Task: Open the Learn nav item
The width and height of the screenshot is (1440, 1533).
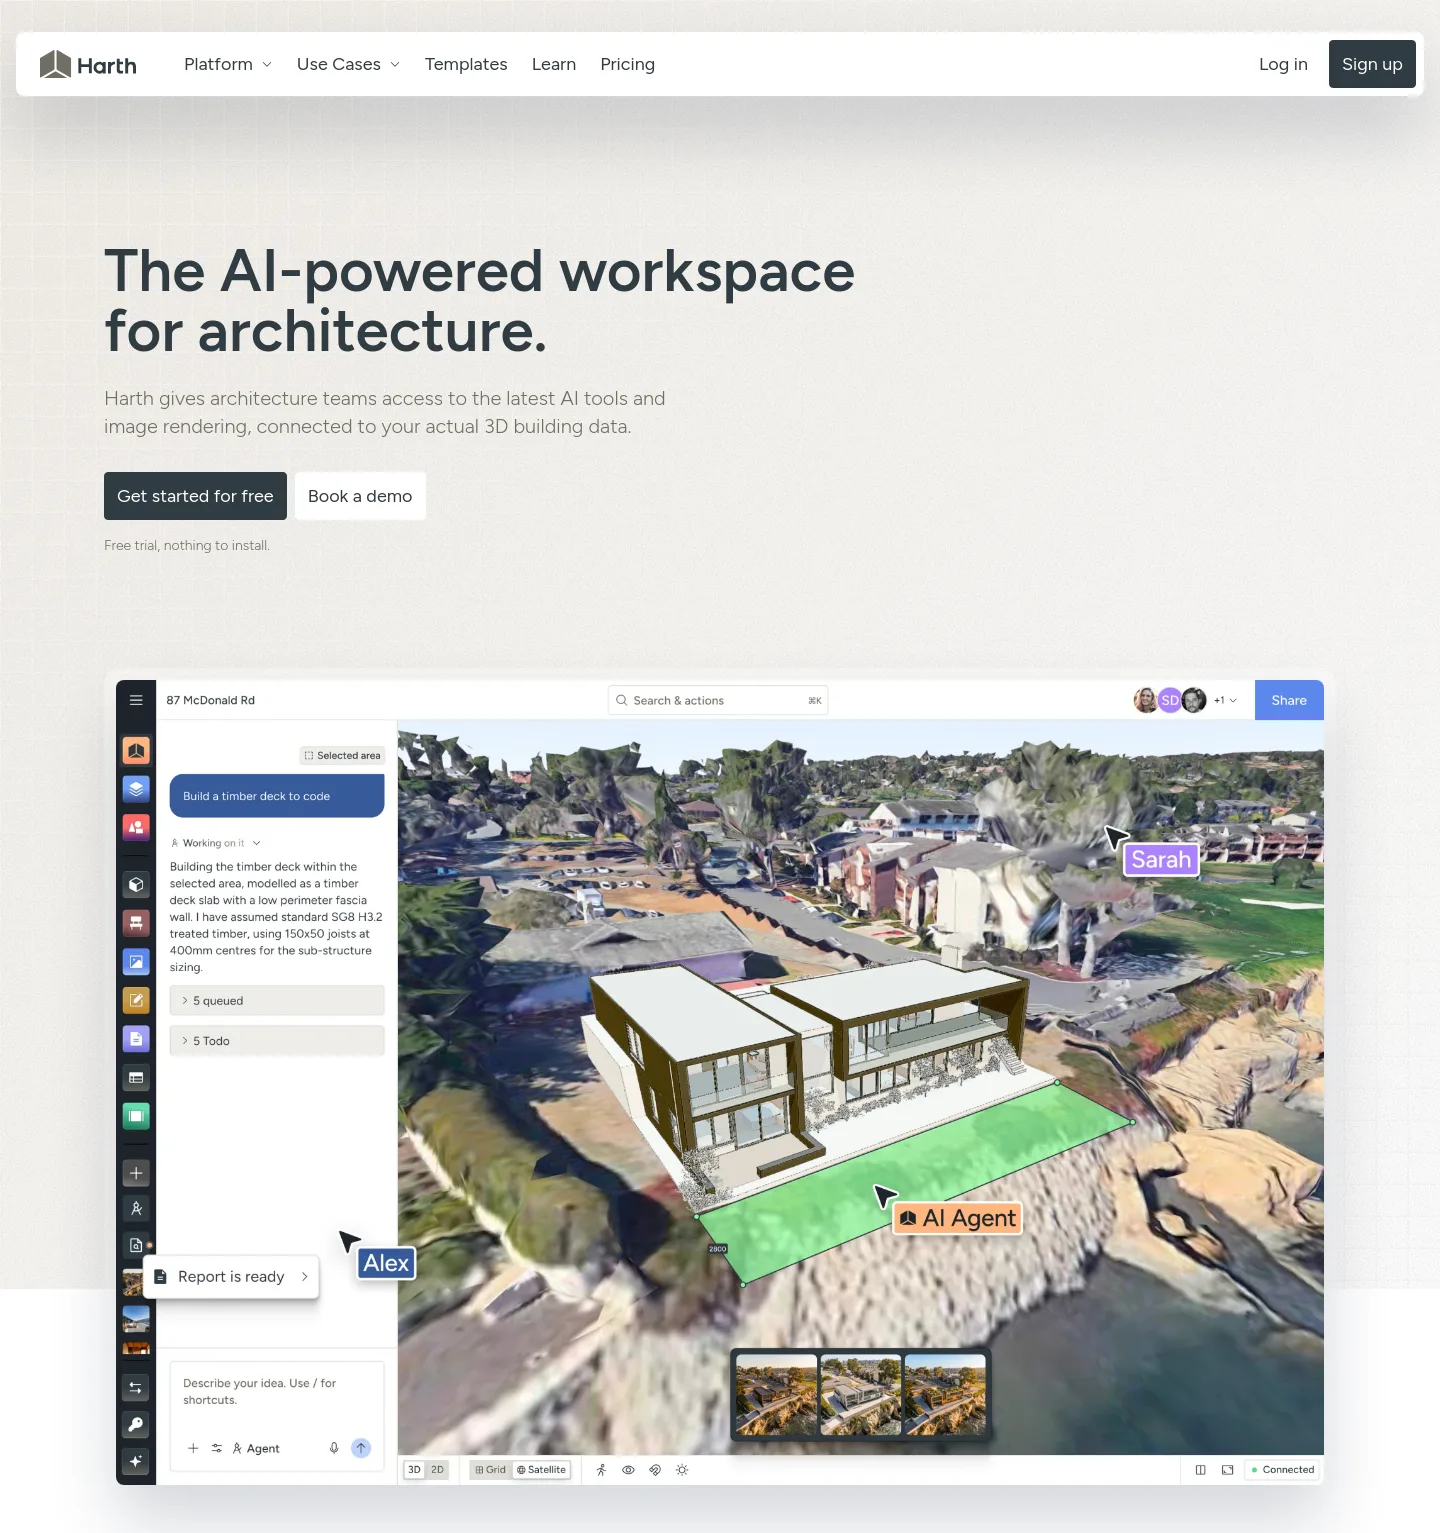Action: click(554, 64)
